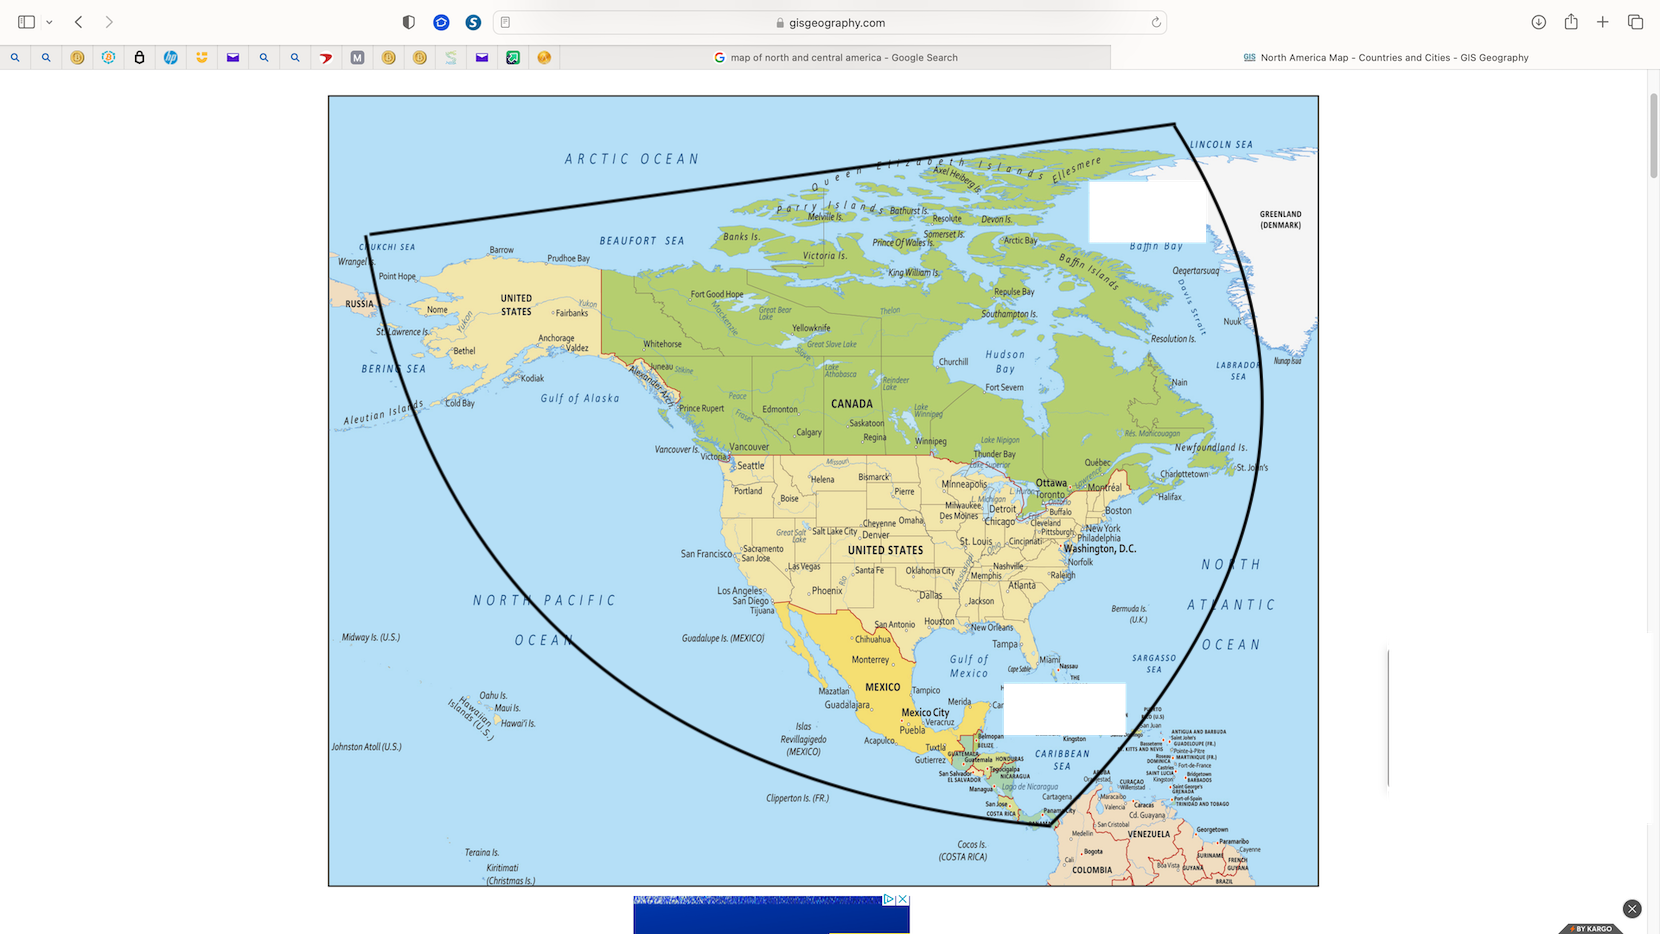The width and height of the screenshot is (1660, 934).
Task: Click the Winnipeg label on the map
Action: coord(930,441)
